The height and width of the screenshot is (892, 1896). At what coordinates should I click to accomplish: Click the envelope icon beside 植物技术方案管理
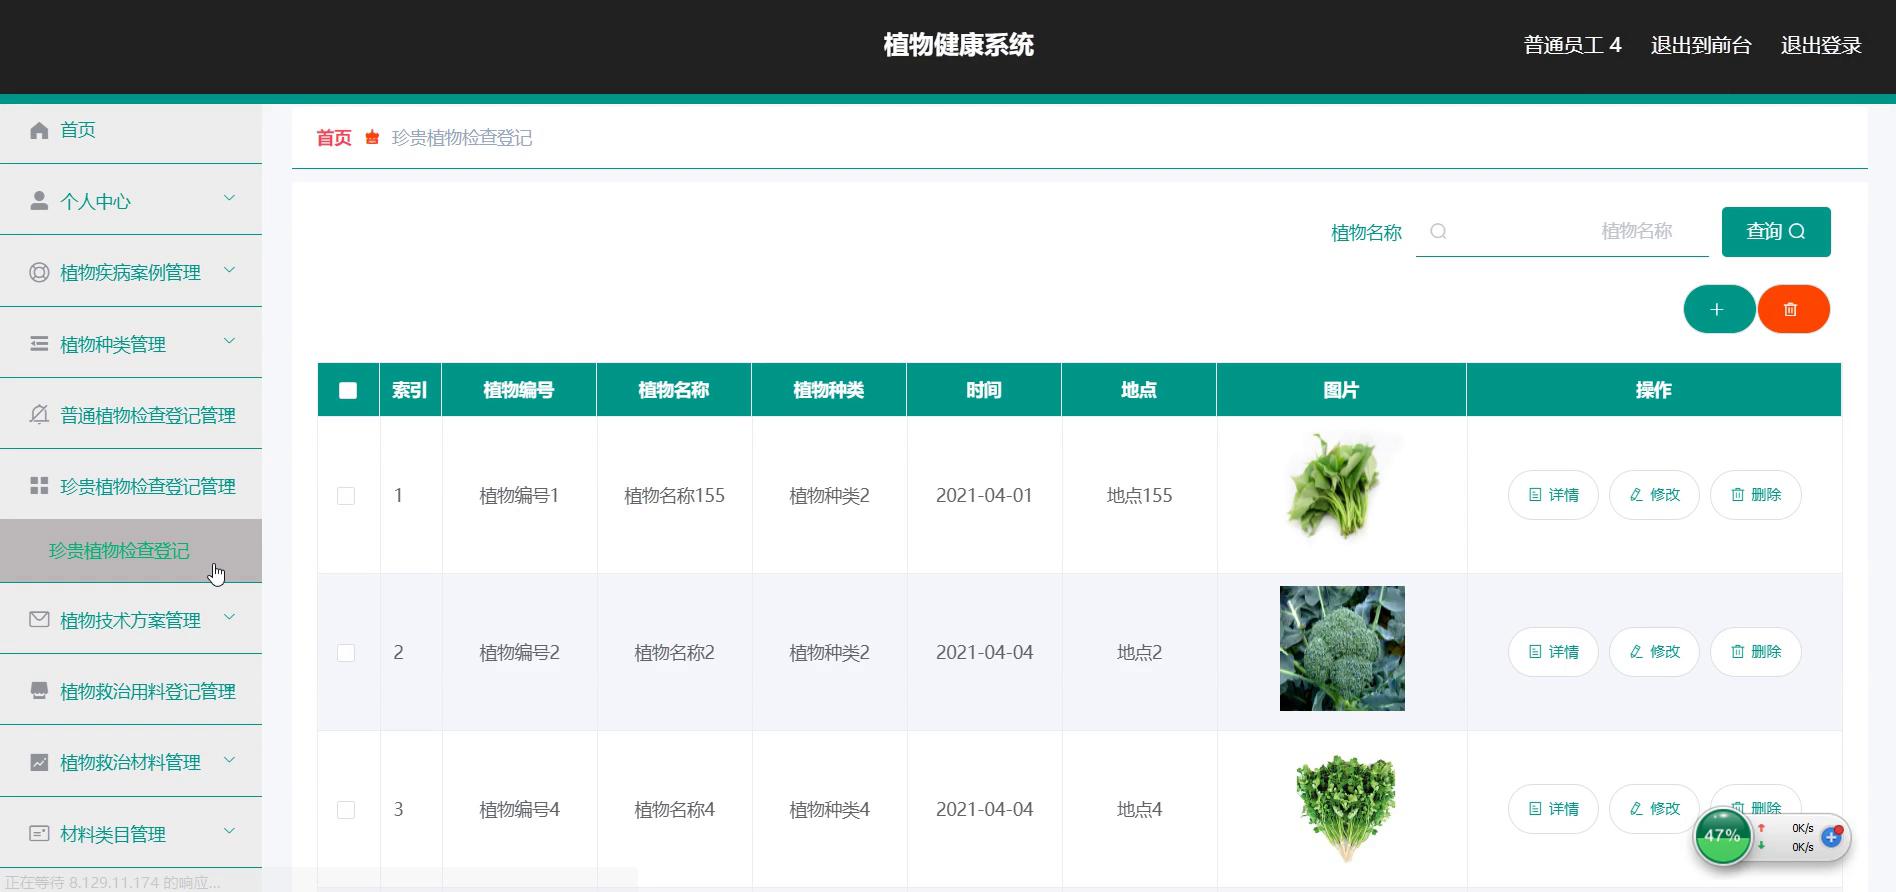tap(39, 620)
